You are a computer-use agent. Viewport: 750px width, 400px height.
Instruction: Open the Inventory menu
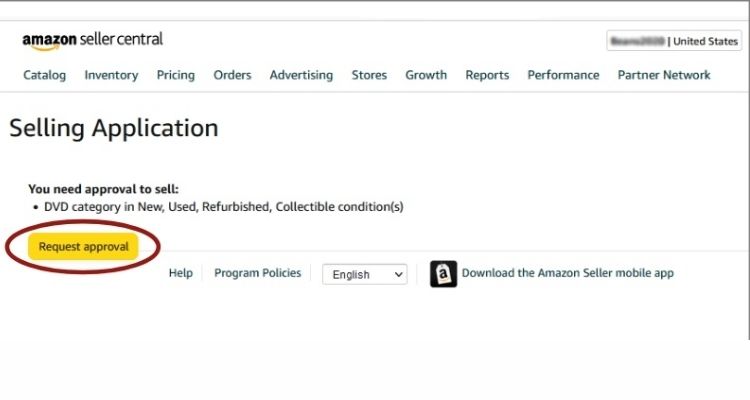point(111,75)
